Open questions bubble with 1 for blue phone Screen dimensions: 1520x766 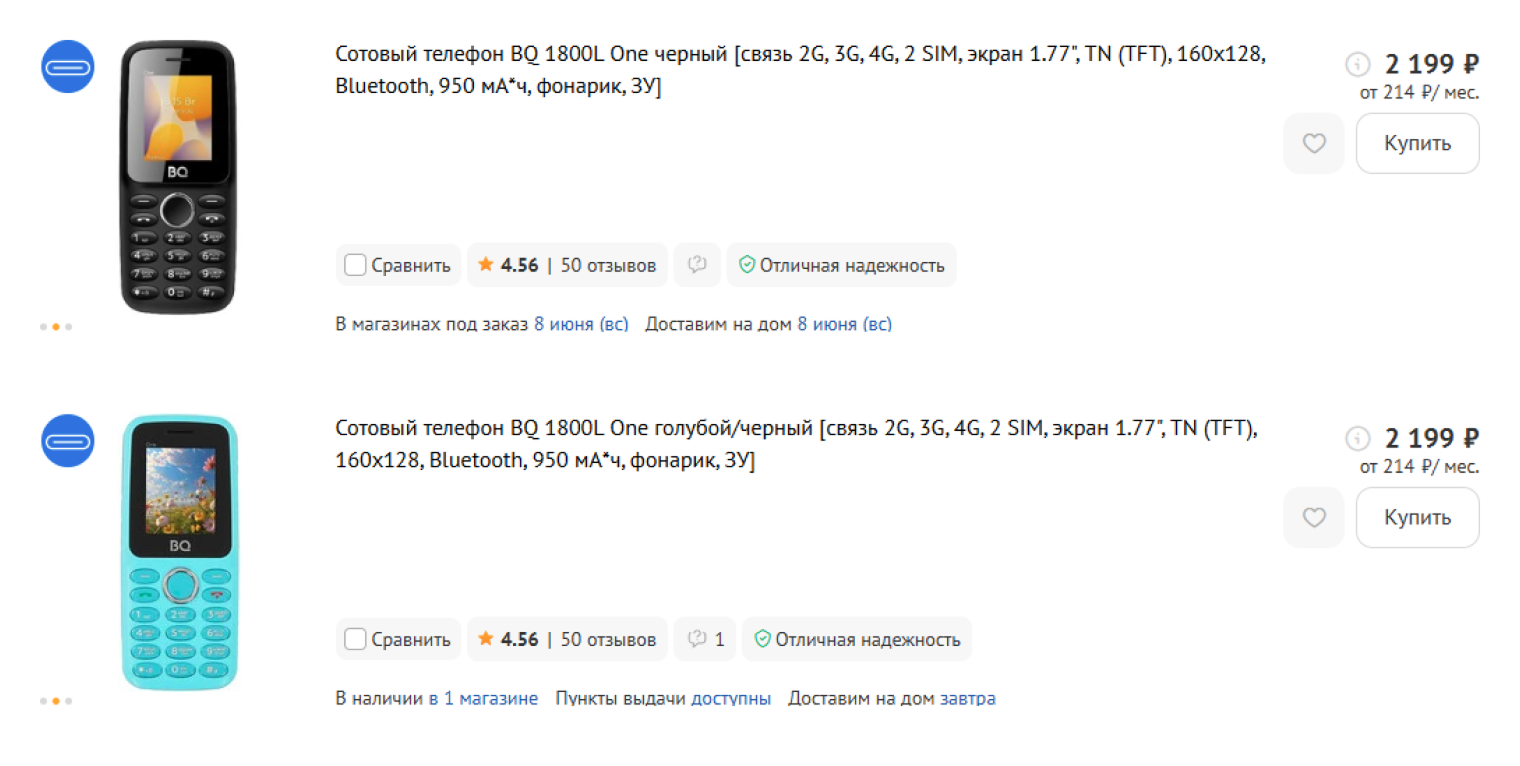pos(705,639)
